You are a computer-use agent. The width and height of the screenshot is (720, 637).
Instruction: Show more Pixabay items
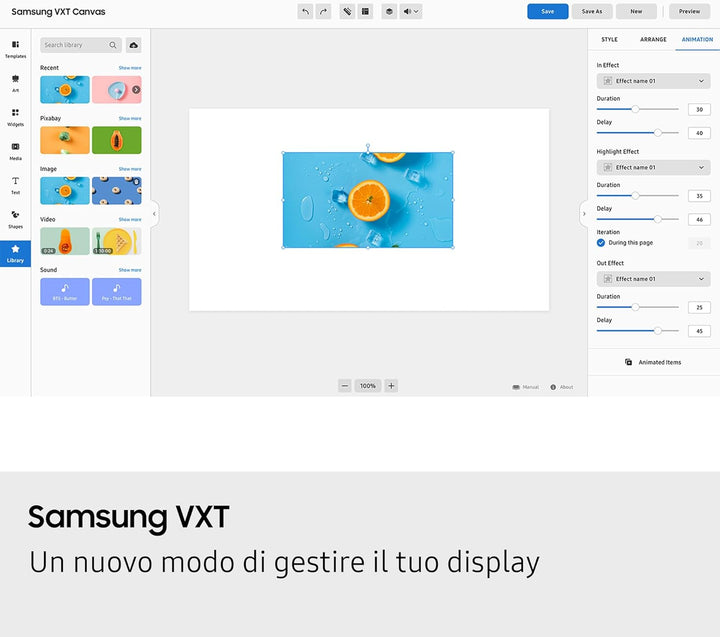[130, 118]
